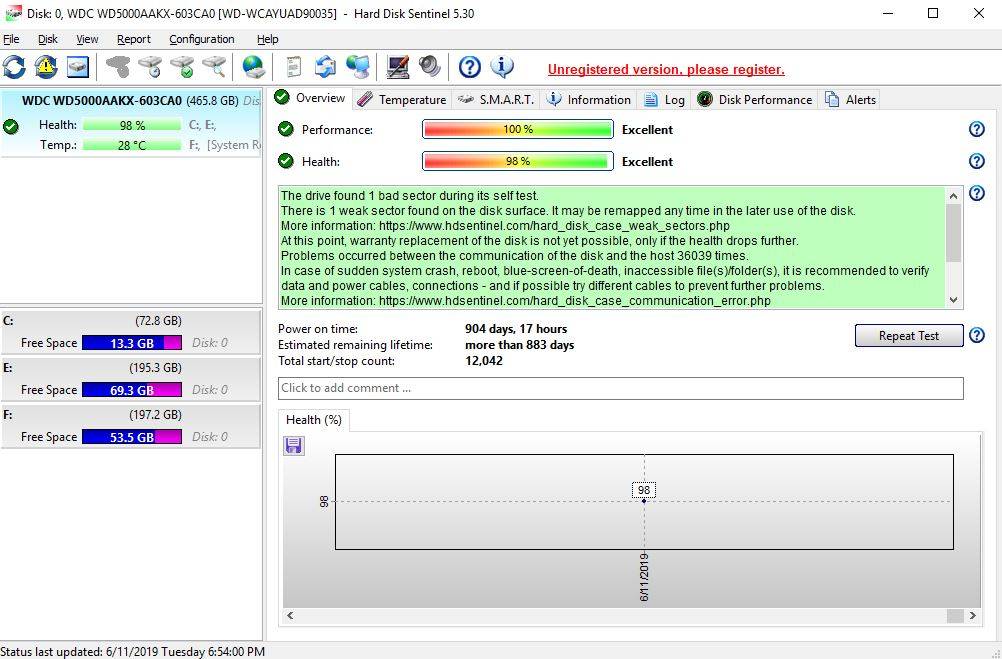
Task: Click the disk with magnifier surface test icon
Action: 215,66
